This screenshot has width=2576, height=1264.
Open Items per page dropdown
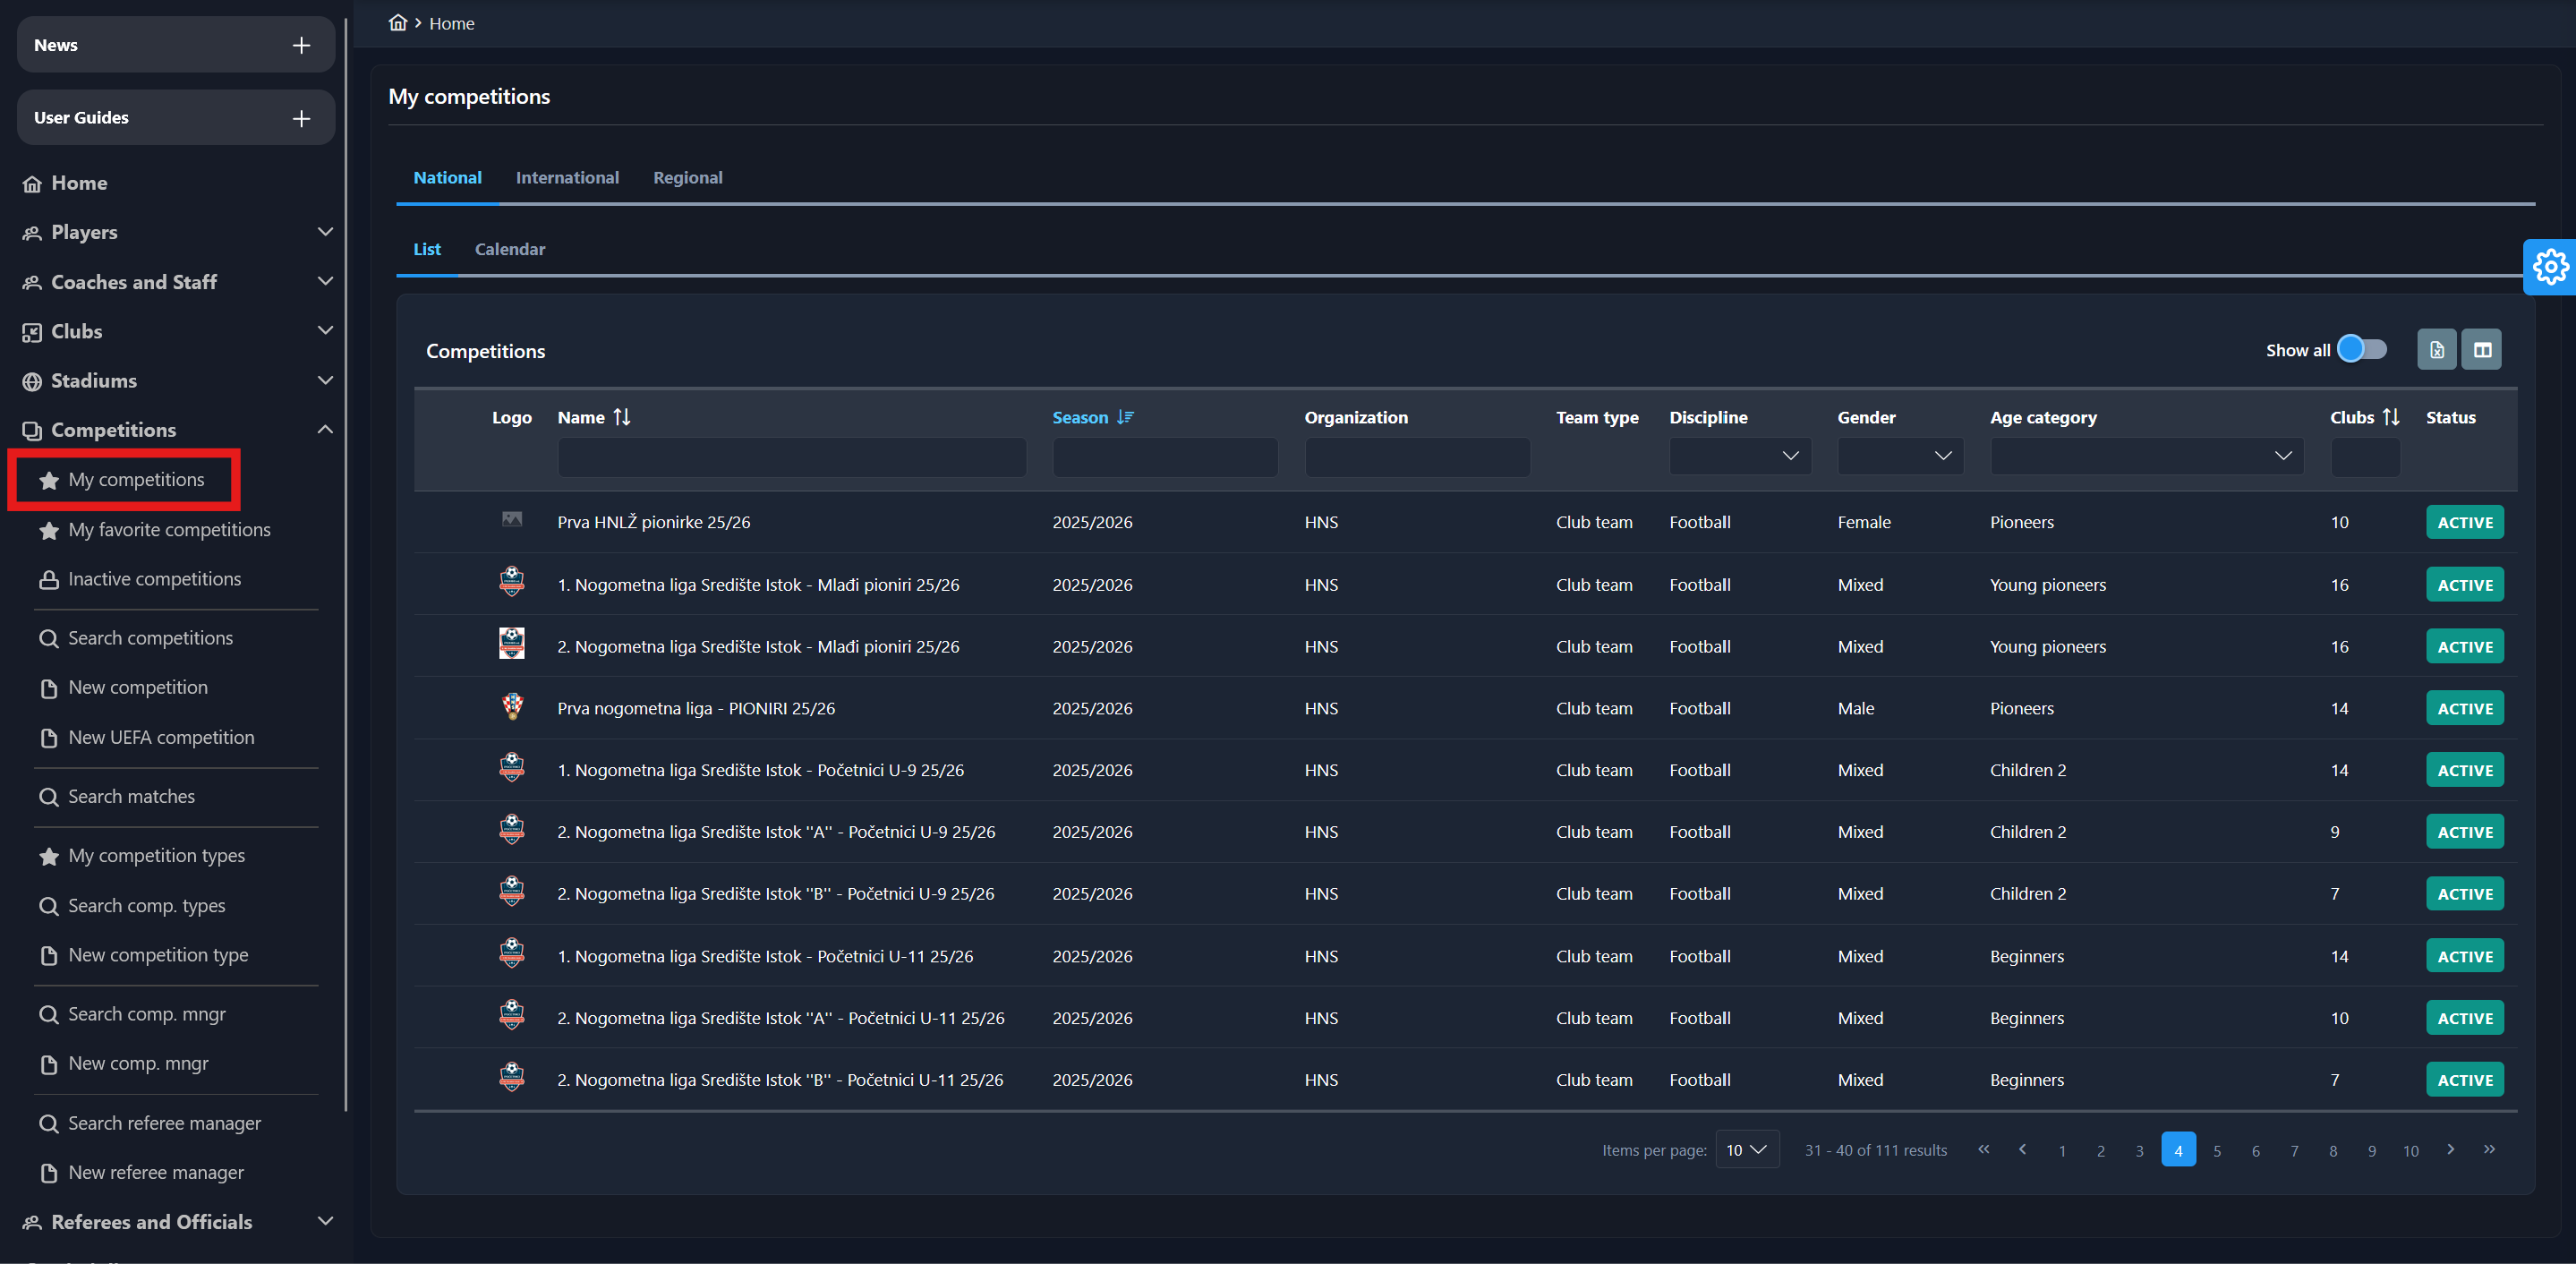[x=1746, y=1149]
